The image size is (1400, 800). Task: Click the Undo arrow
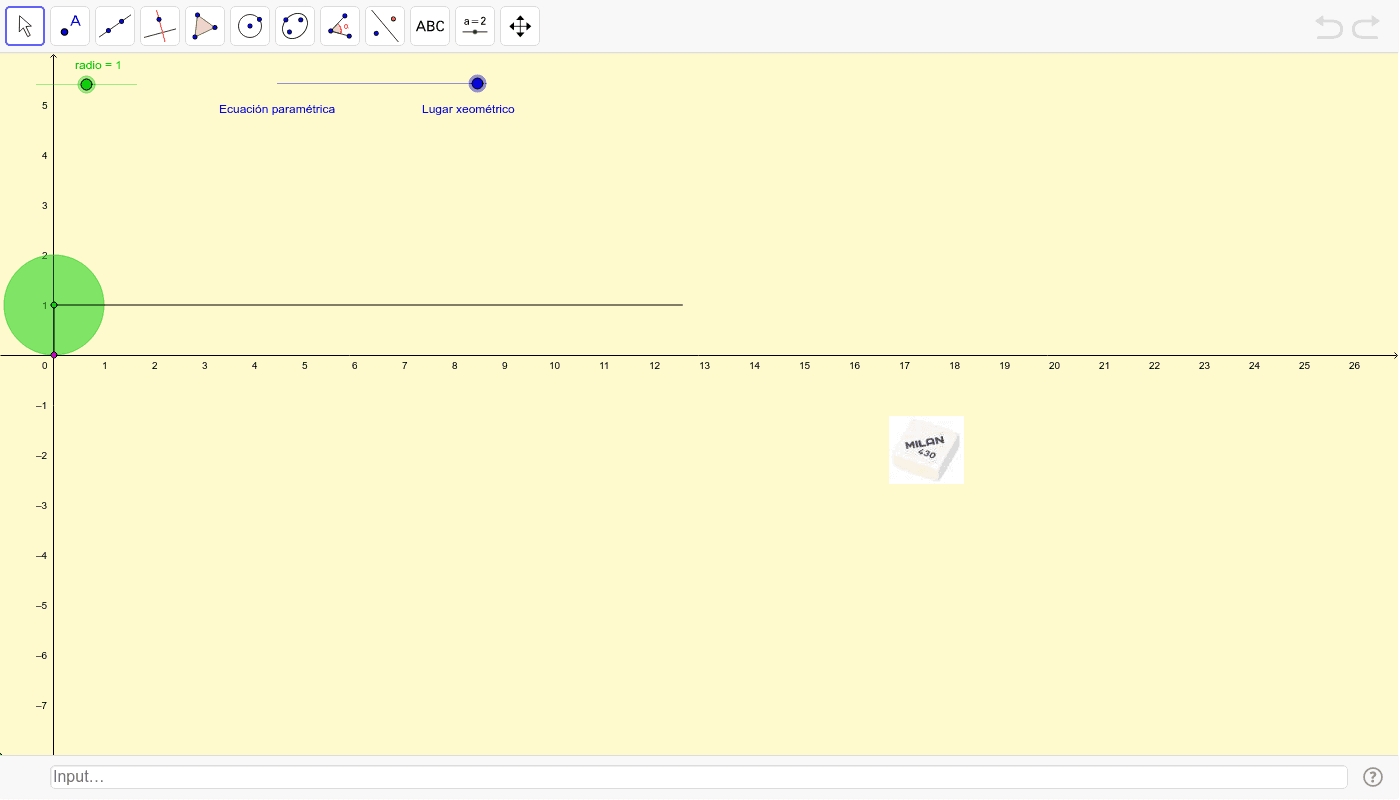(1329, 27)
